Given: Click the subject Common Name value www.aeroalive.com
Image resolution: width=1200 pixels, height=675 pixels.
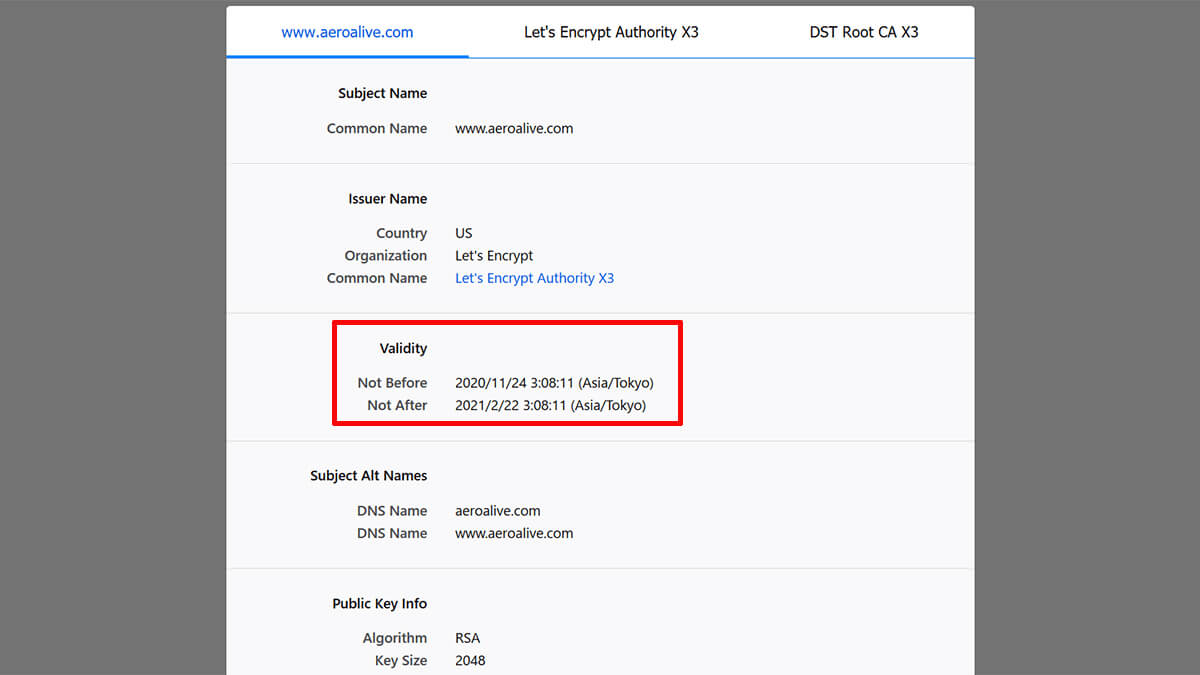Looking at the screenshot, I should (x=514, y=128).
